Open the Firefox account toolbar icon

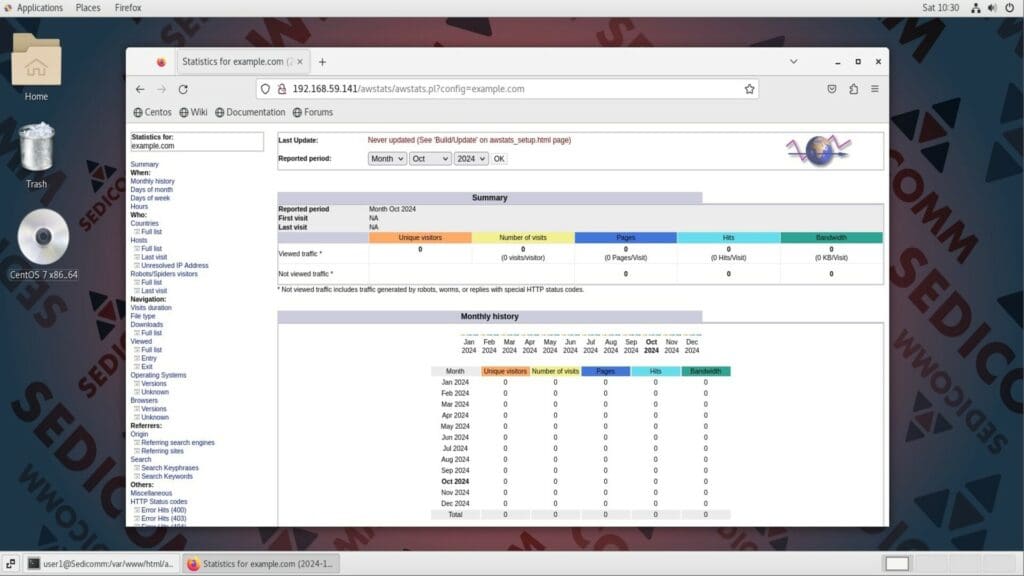853,88
